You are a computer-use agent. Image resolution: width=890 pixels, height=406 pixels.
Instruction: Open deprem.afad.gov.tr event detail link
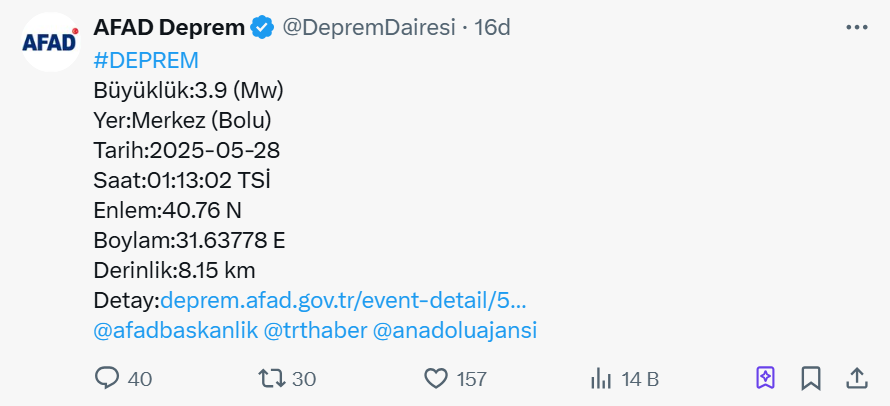[343, 301]
